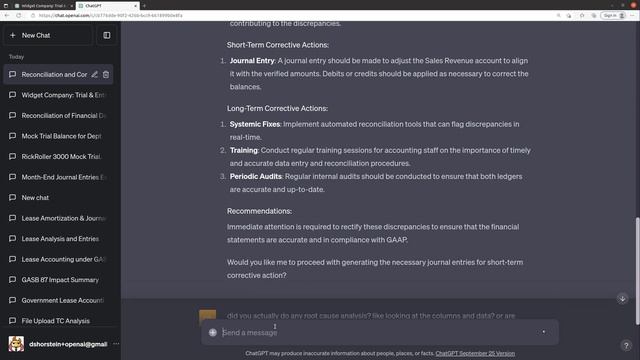Open the 'New chat' conversation in history
640x360 pixels.
pos(58,198)
